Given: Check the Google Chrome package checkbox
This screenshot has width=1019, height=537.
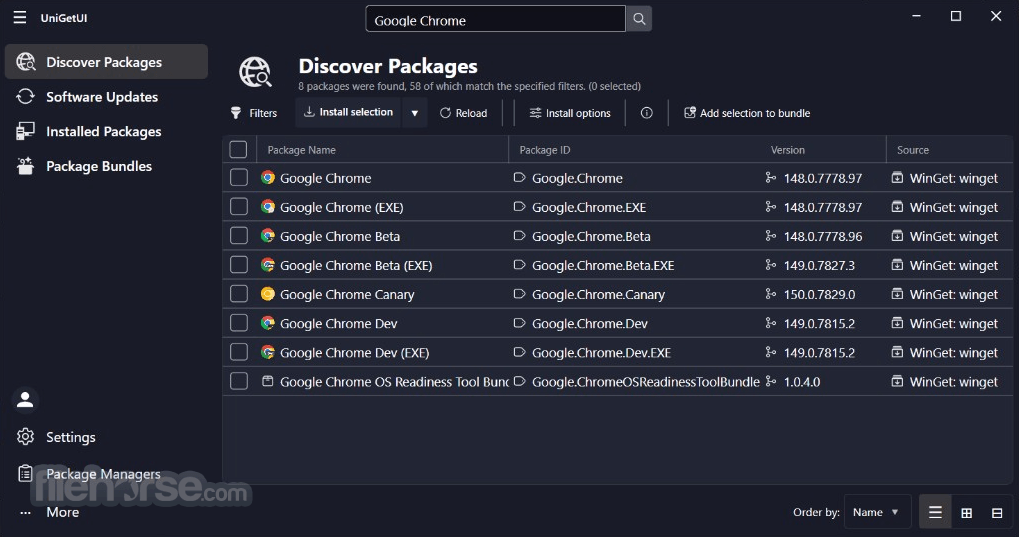Looking at the screenshot, I should pyautogui.click(x=239, y=177).
